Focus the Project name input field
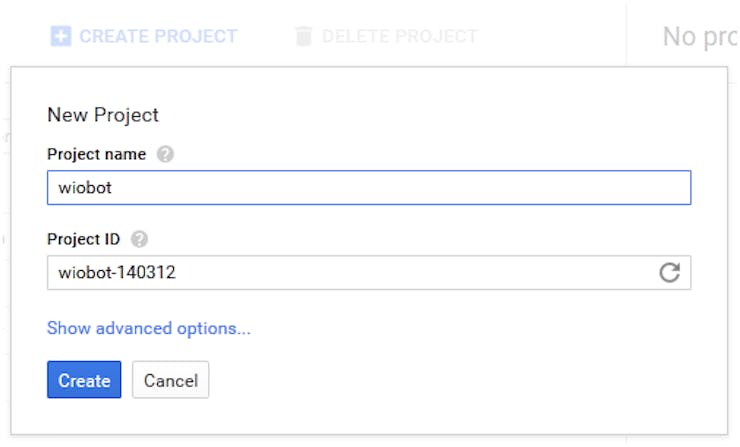Viewport: 740px width, 447px height. coord(369,187)
